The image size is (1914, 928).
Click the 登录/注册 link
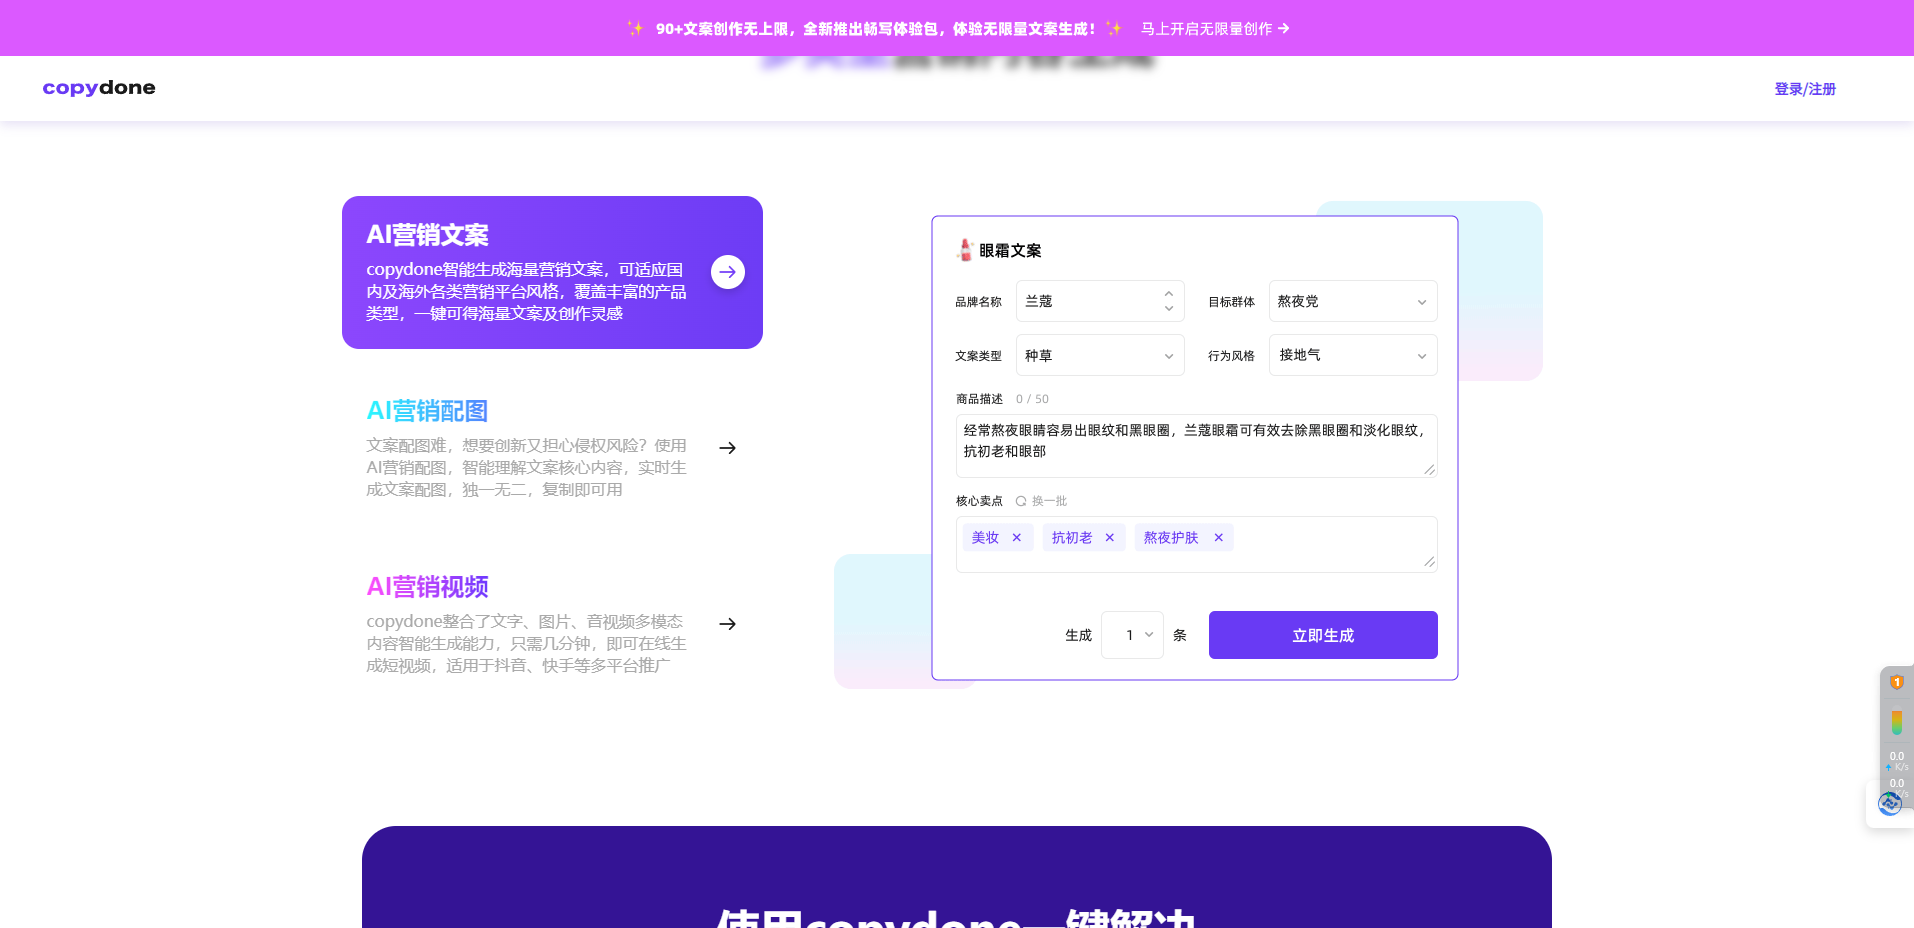[x=1804, y=88]
